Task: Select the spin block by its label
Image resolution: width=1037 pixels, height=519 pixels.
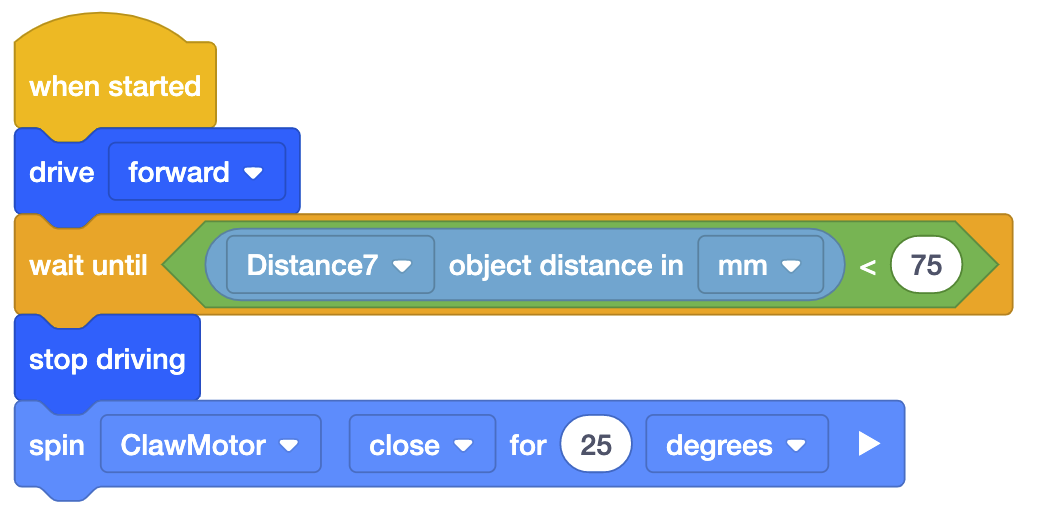Action: coord(57,444)
